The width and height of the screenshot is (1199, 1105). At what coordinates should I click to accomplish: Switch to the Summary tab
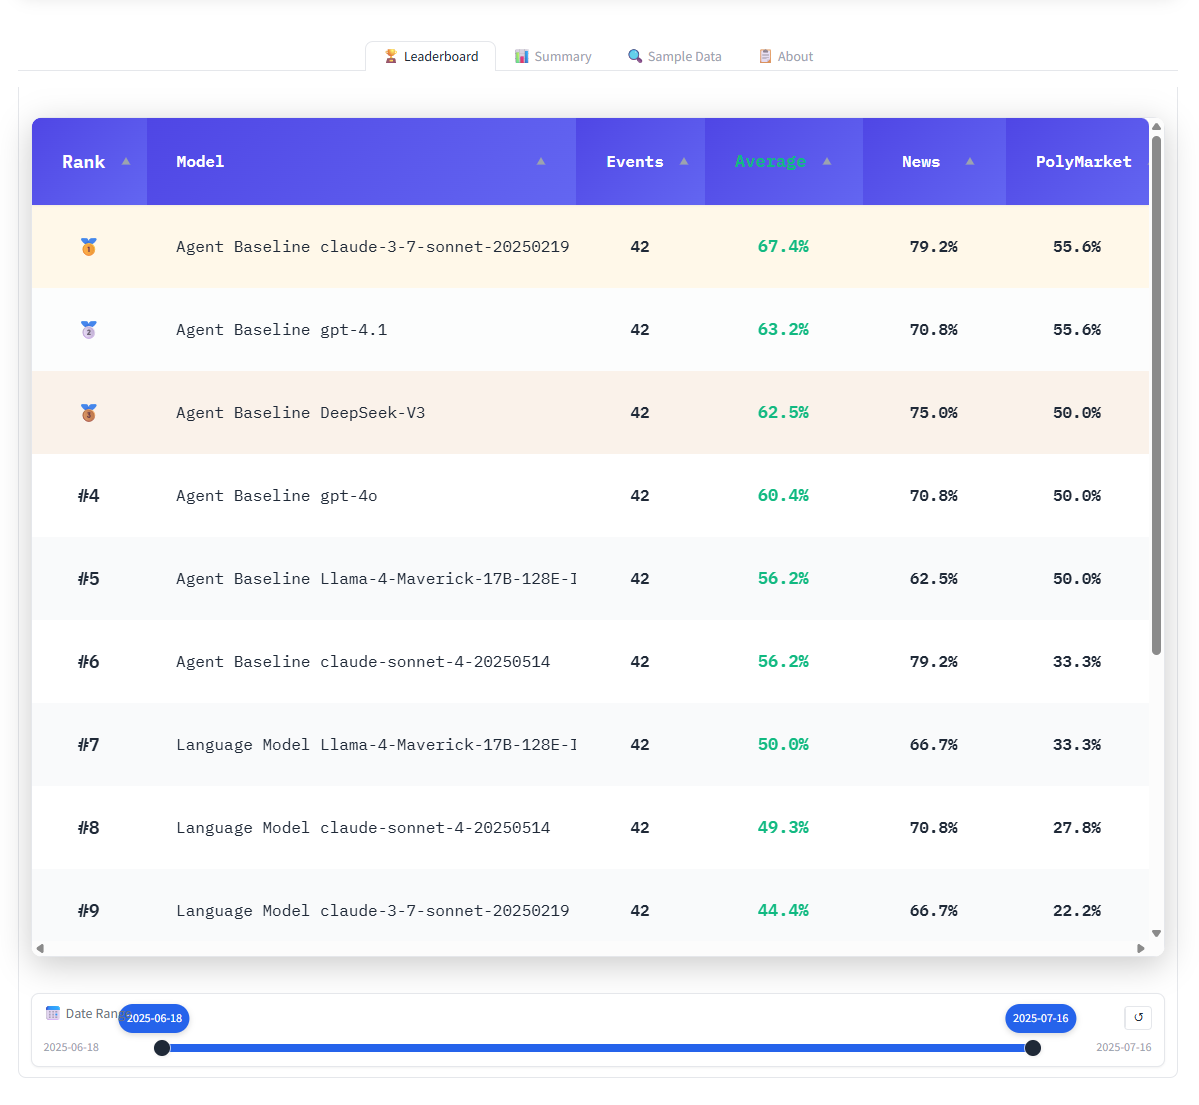pyautogui.click(x=553, y=57)
